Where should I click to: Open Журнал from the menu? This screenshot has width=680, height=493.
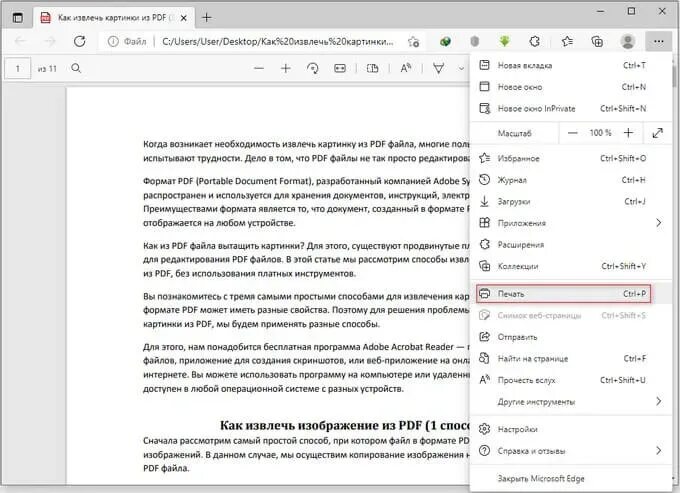[570, 180]
